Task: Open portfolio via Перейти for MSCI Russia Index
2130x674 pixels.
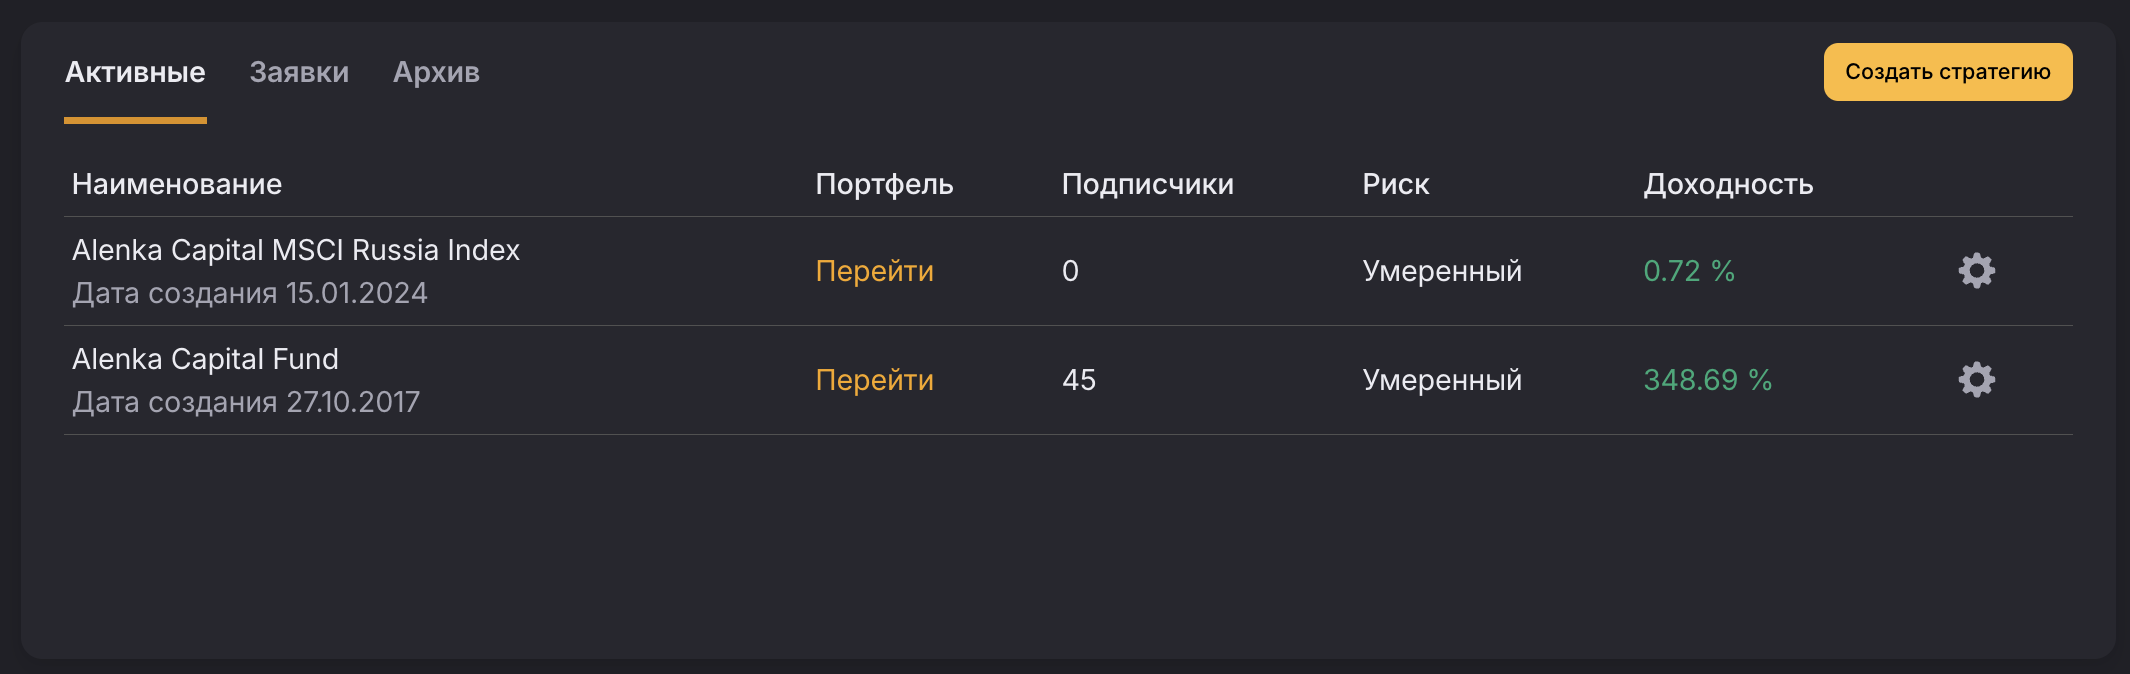Action: point(875,270)
